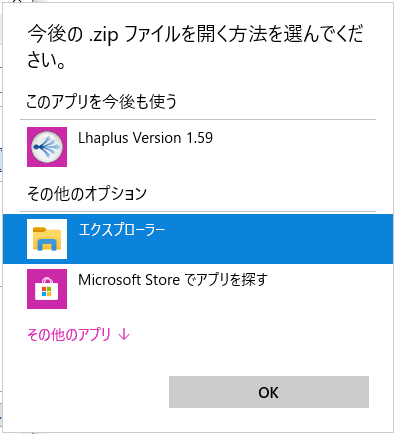
Task: Click the colored Windows logo on Store icon
Action: click(x=47, y=292)
